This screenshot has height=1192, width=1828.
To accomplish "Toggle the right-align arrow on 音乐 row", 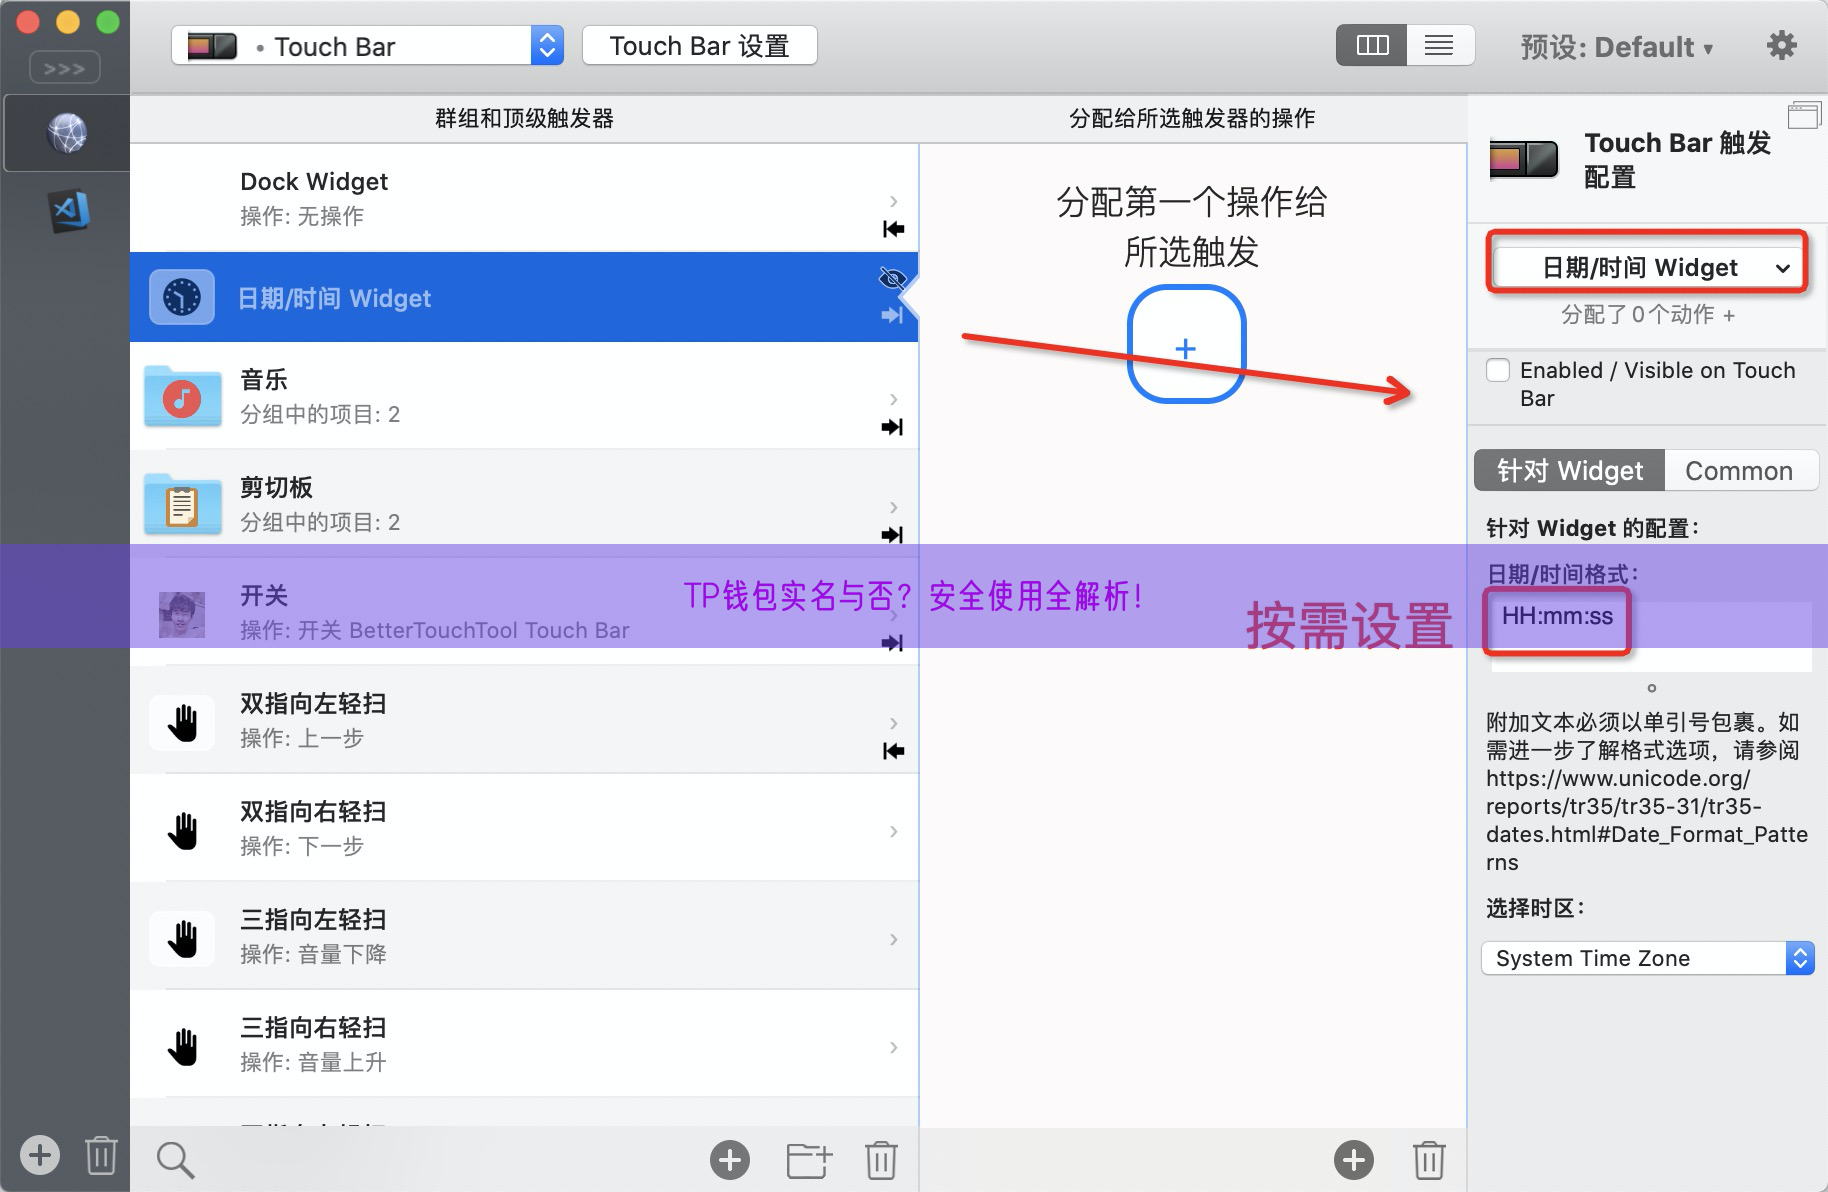I will [892, 427].
